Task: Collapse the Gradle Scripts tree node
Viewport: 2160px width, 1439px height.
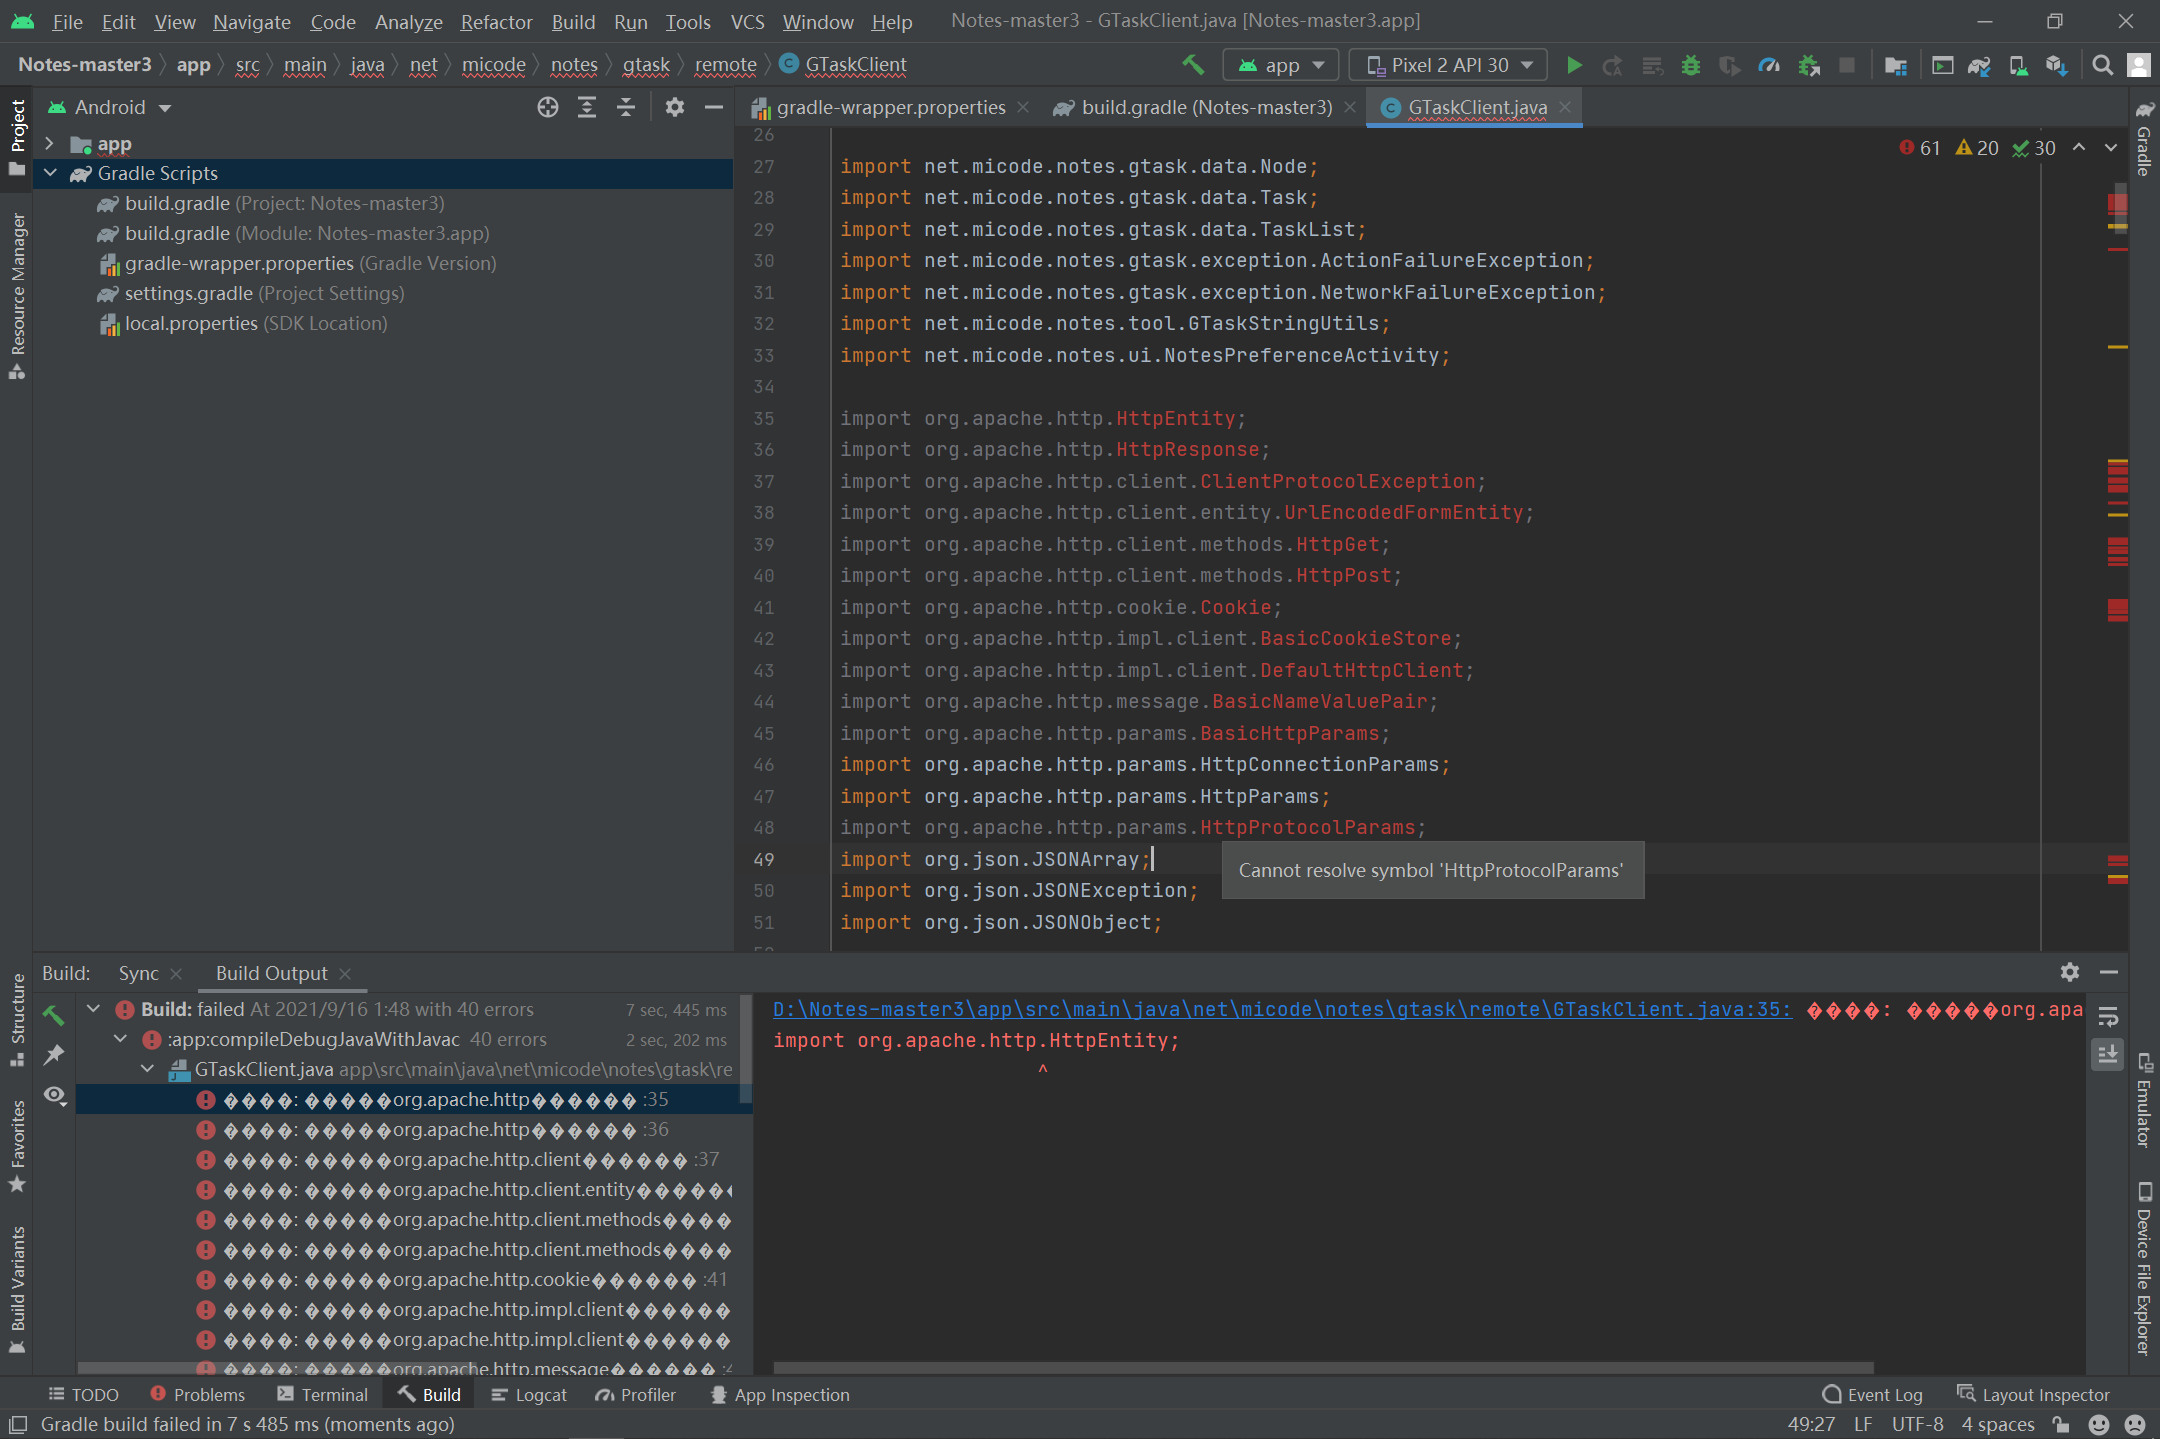Action: [x=50, y=173]
